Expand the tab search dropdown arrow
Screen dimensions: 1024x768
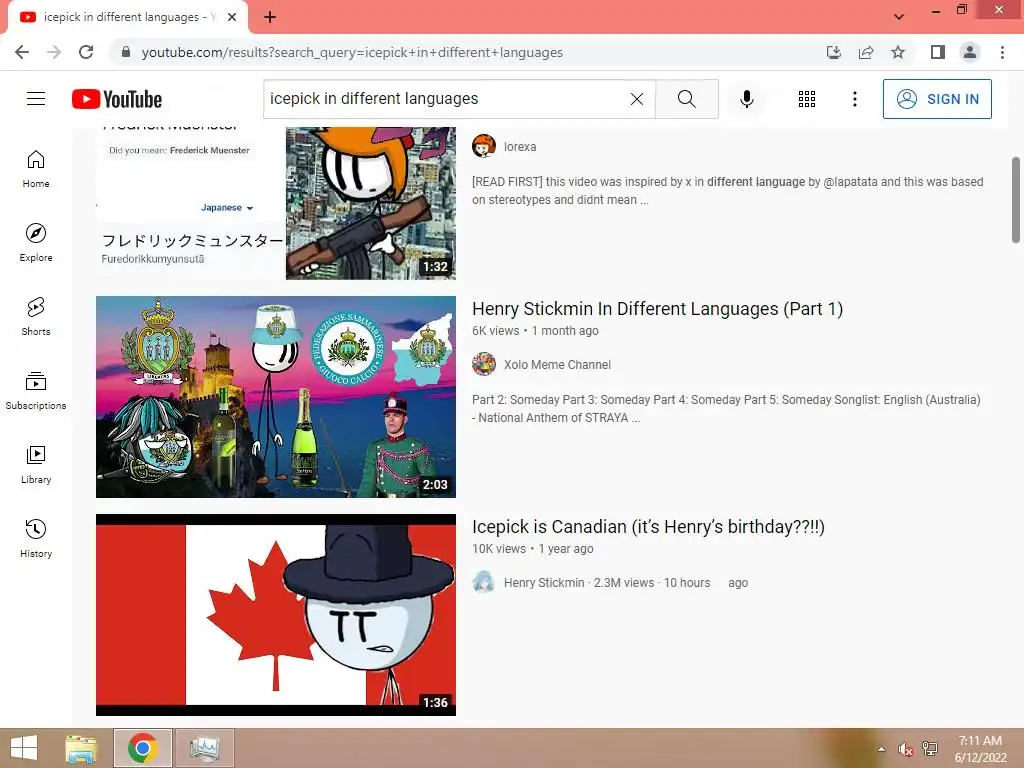[x=899, y=16]
